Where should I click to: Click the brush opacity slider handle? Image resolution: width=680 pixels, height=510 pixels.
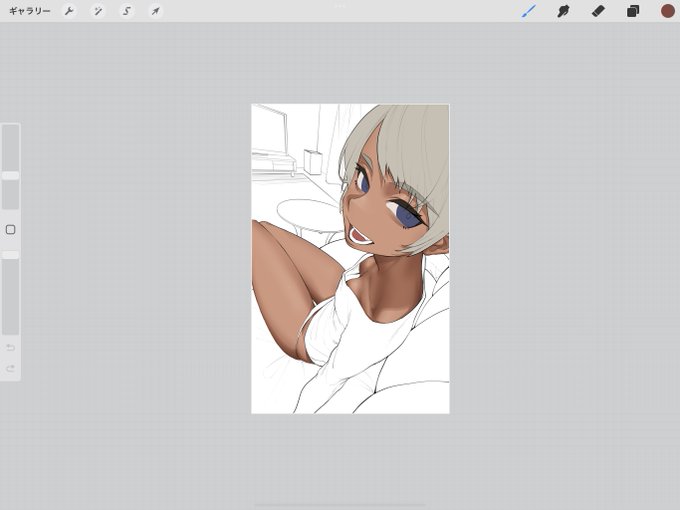tap(10, 255)
